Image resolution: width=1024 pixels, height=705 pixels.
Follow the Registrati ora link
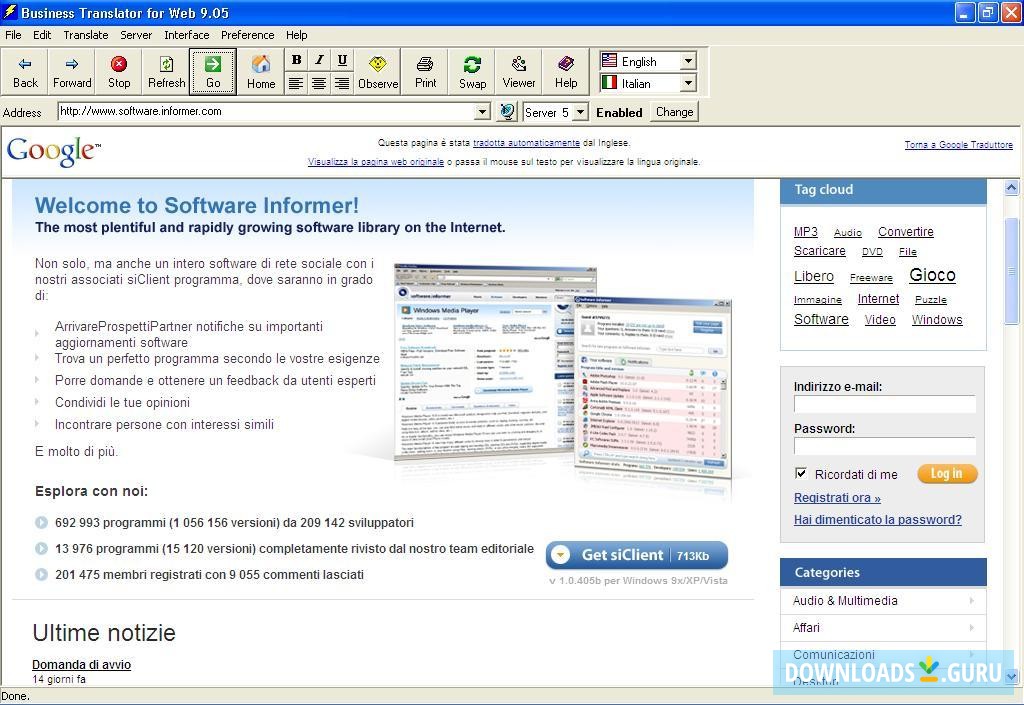click(x=837, y=498)
